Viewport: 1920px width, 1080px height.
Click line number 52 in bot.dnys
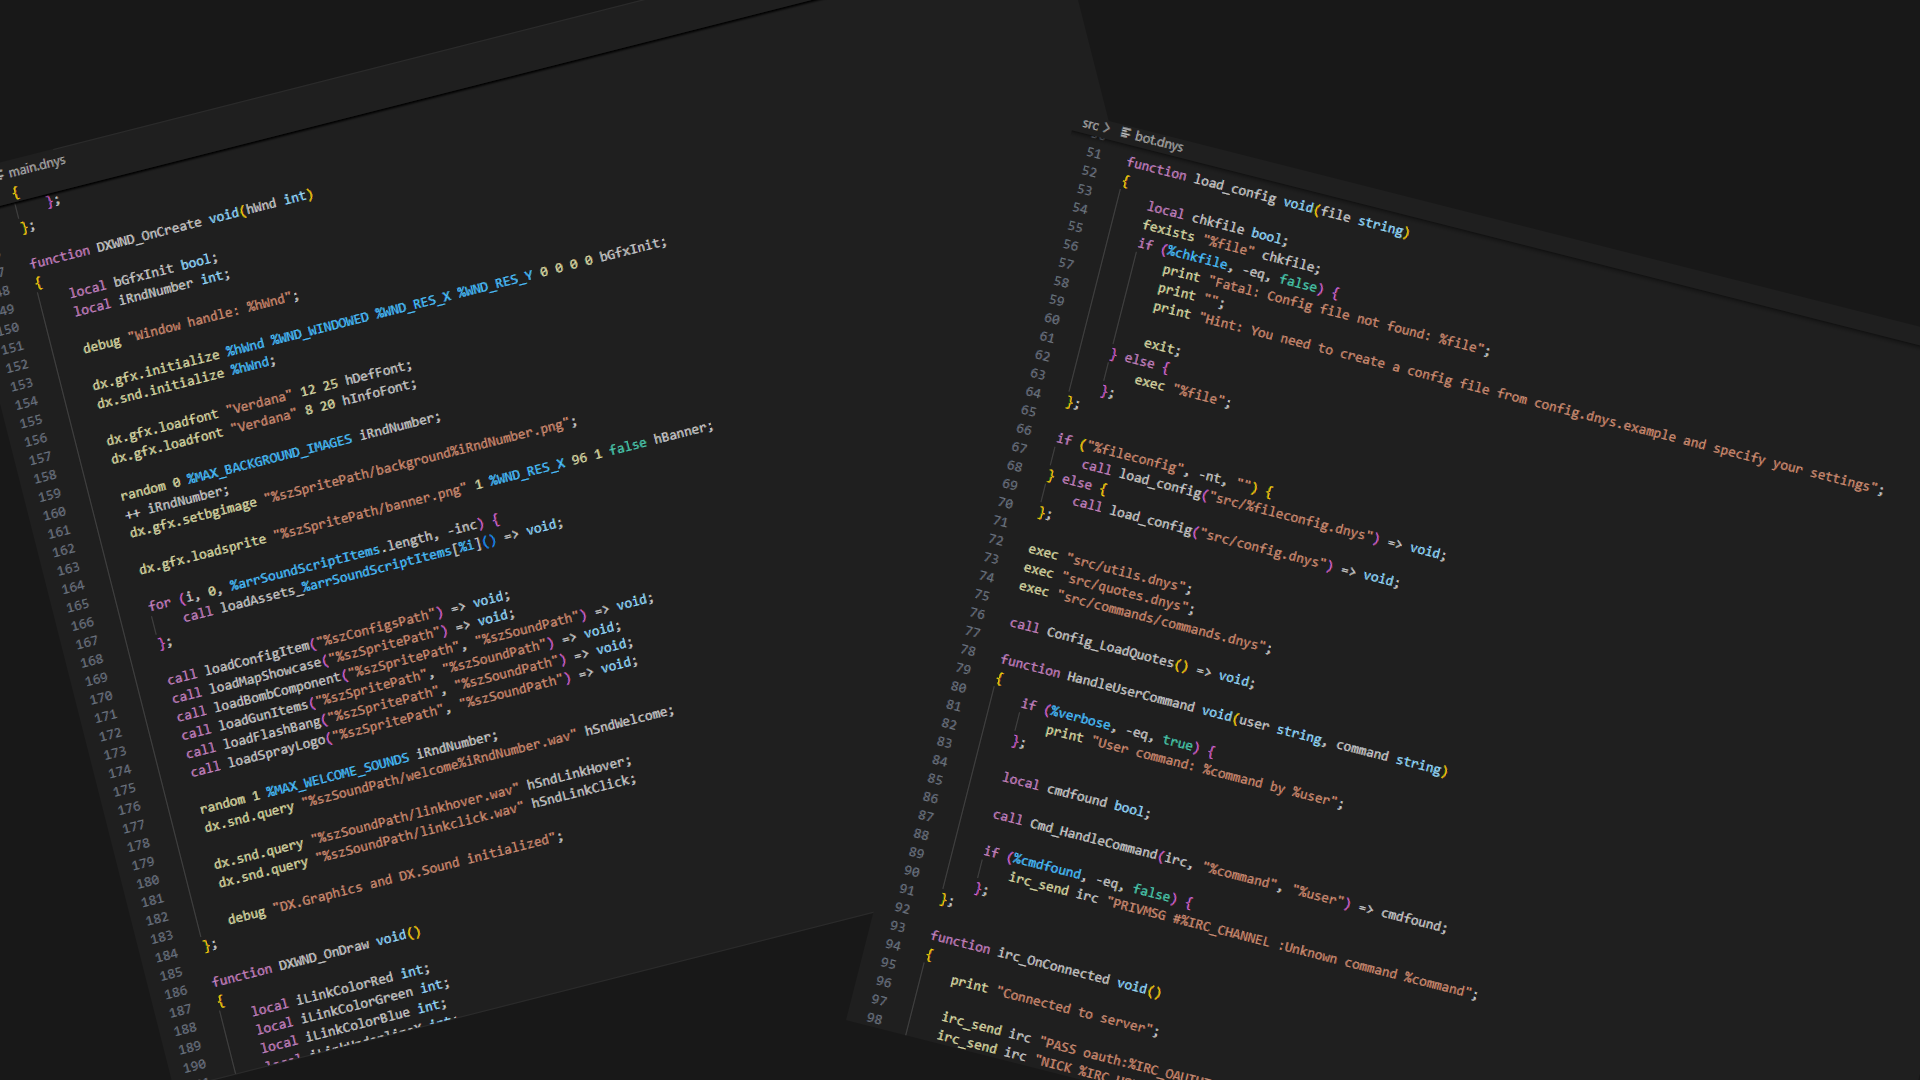[x=1089, y=171]
